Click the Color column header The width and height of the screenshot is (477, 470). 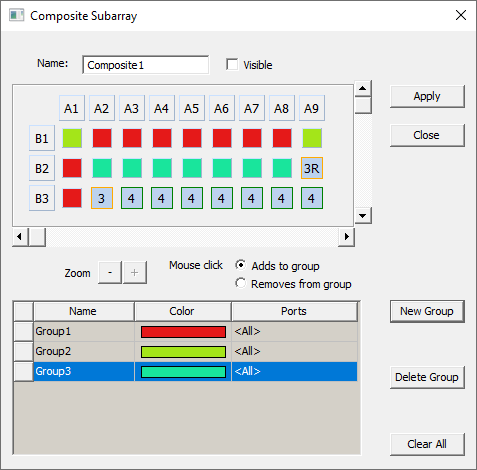pyautogui.click(x=183, y=311)
